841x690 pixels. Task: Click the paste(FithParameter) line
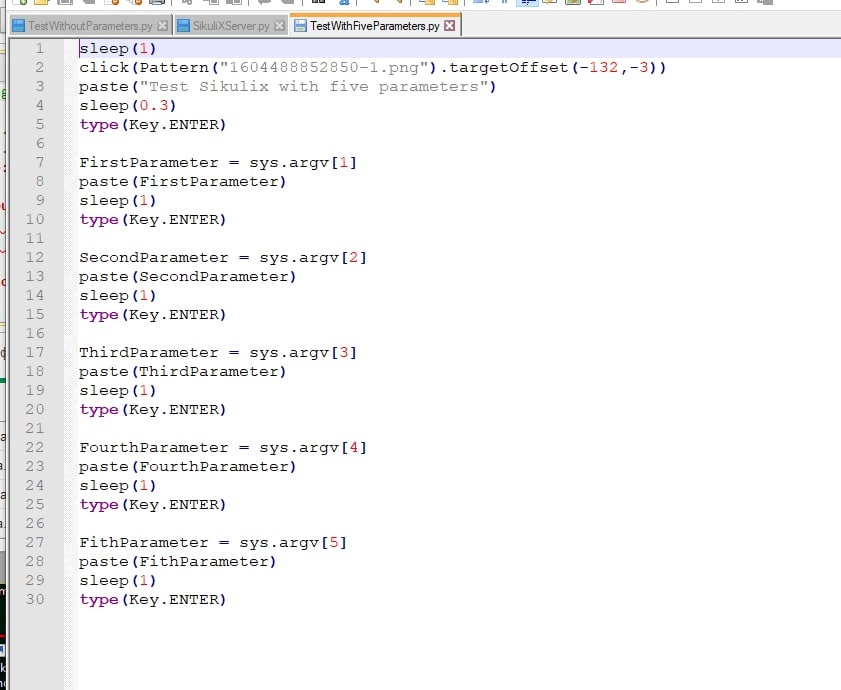click(178, 561)
